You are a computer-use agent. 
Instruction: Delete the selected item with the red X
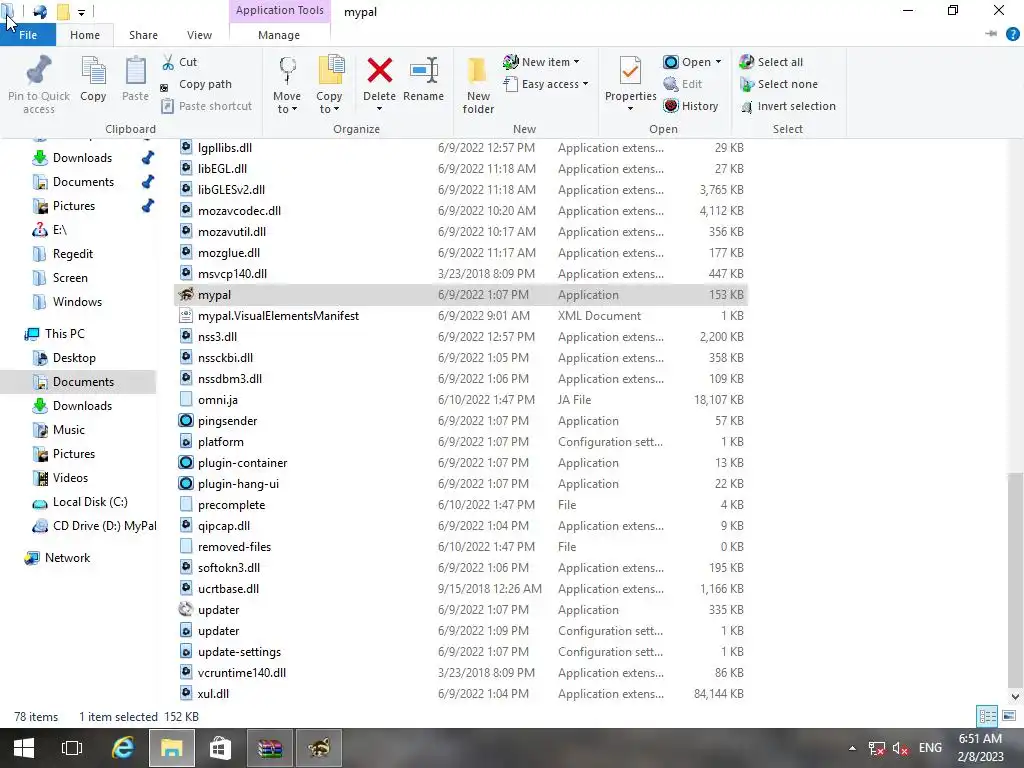point(379,71)
